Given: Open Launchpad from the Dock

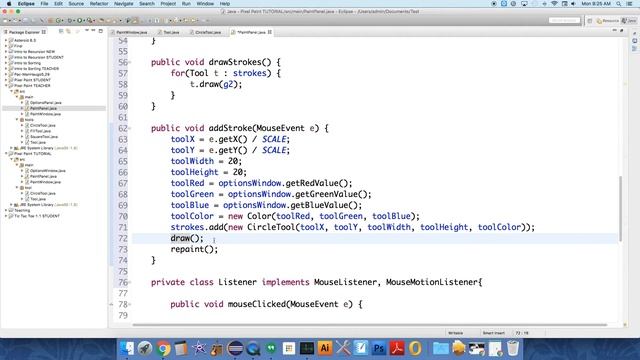Looking at the screenshot, I should pyautogui.click(x=145, y=348).
